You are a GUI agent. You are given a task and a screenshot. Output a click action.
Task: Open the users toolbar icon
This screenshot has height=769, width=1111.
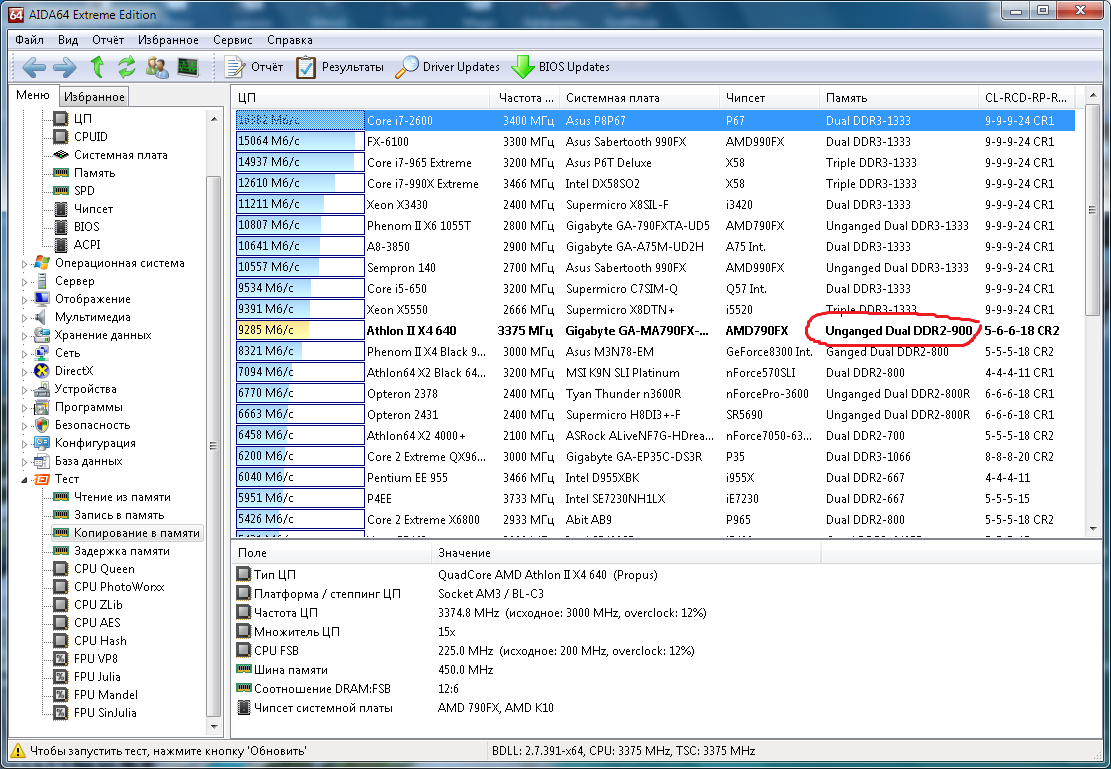[x=157, y=67]
